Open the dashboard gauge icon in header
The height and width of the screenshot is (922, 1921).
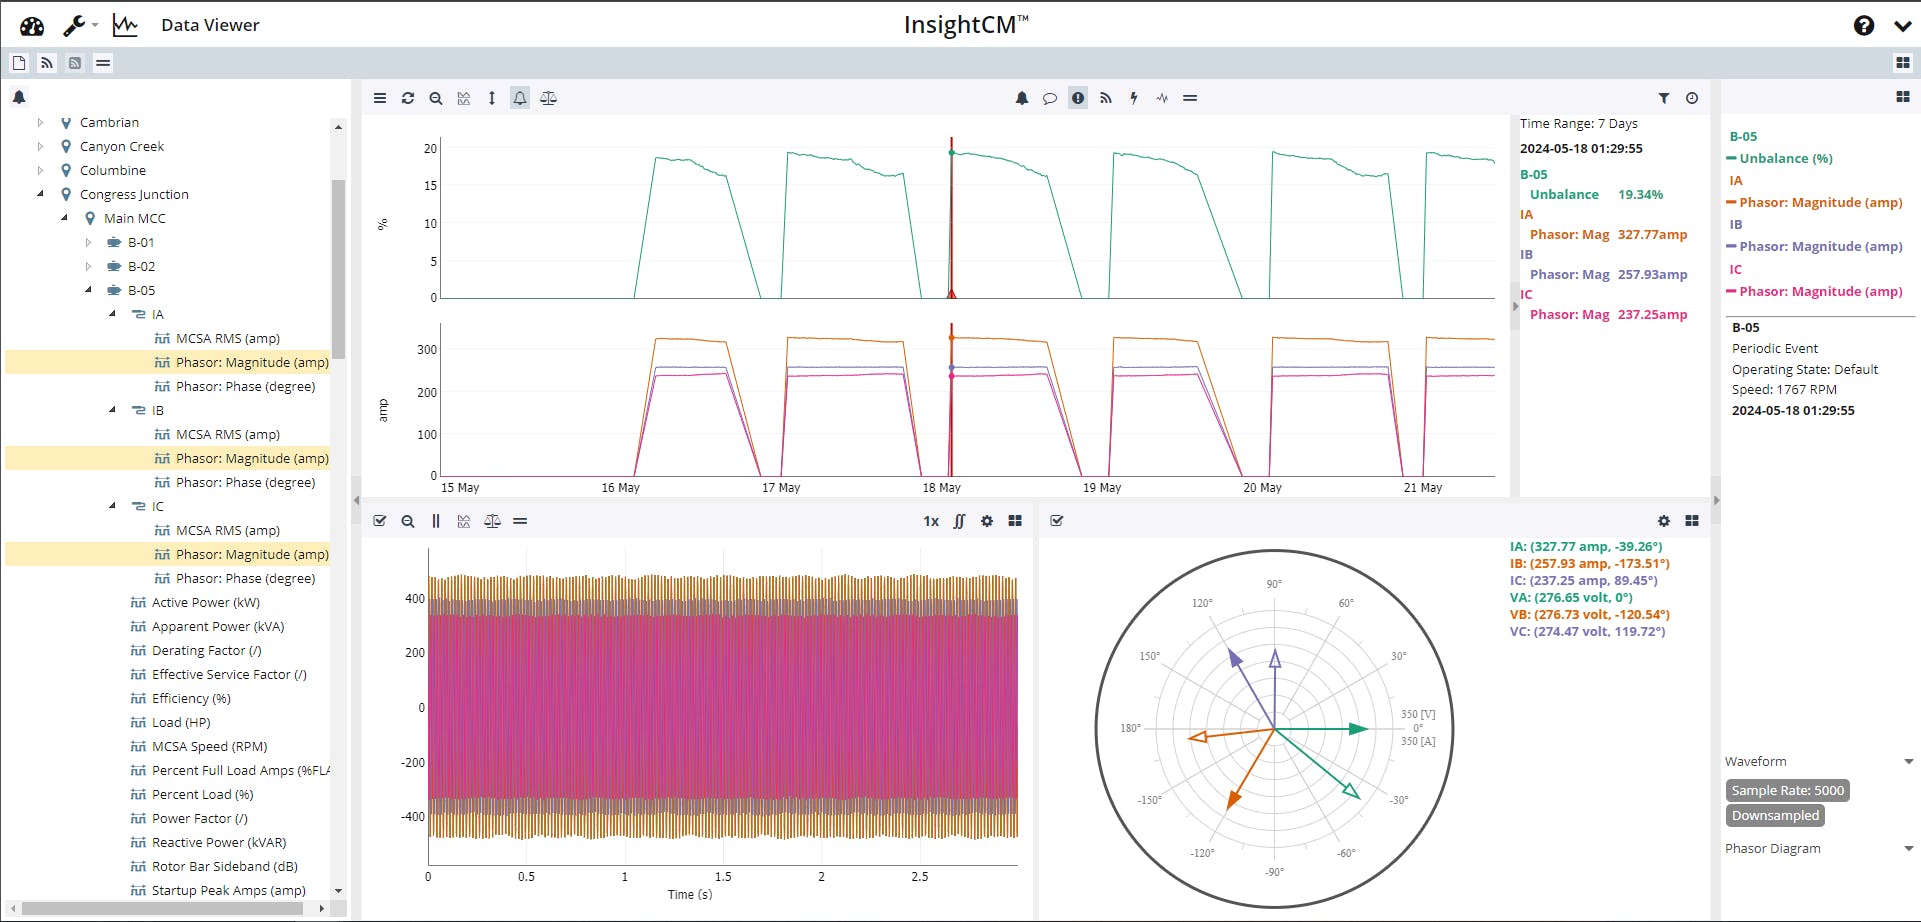(x=32, y=26)
